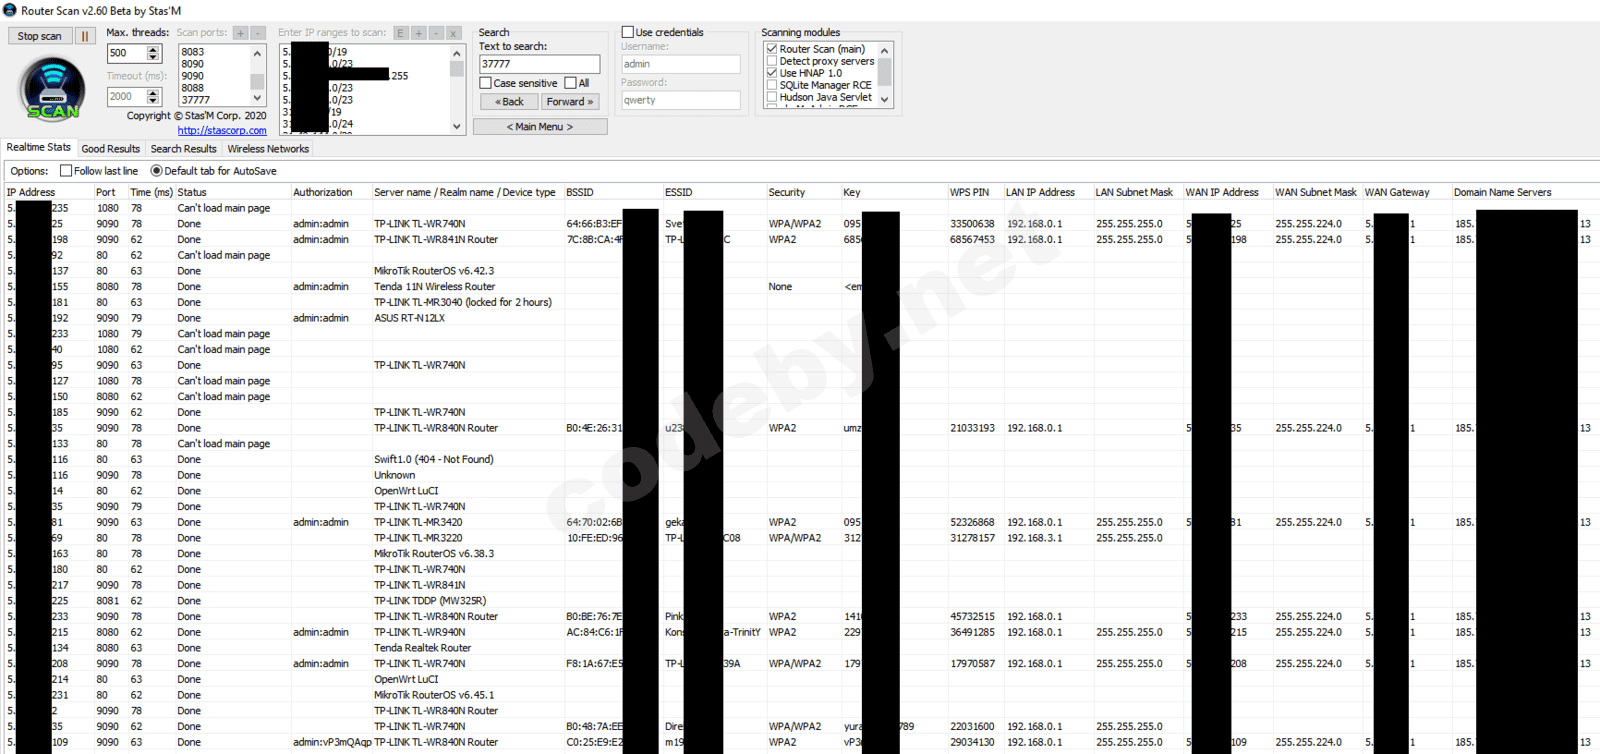Image resolution: width=1600 pixels, height=754 pixels.
Task: Enable Detect proxy servers module
Action: [772, 61]
